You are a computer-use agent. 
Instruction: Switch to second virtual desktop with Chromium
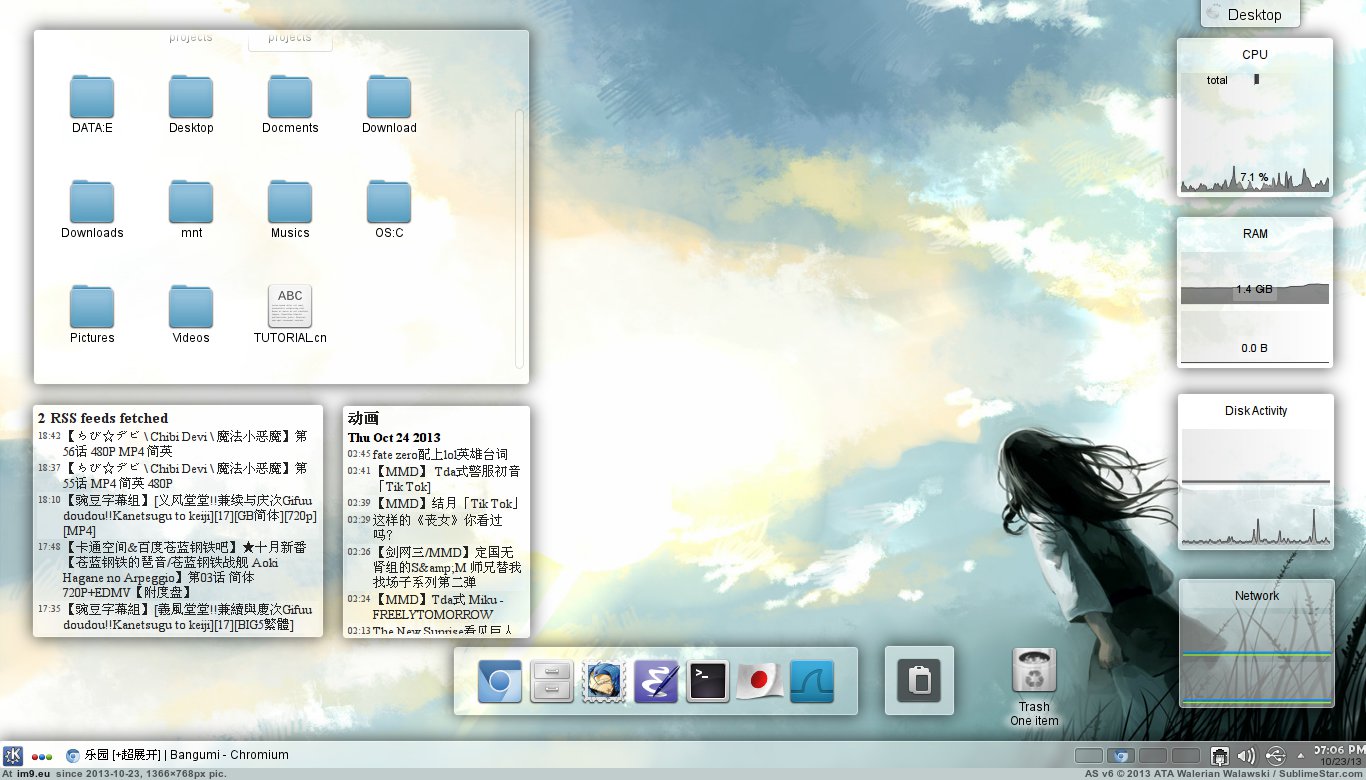(1121, 755)
